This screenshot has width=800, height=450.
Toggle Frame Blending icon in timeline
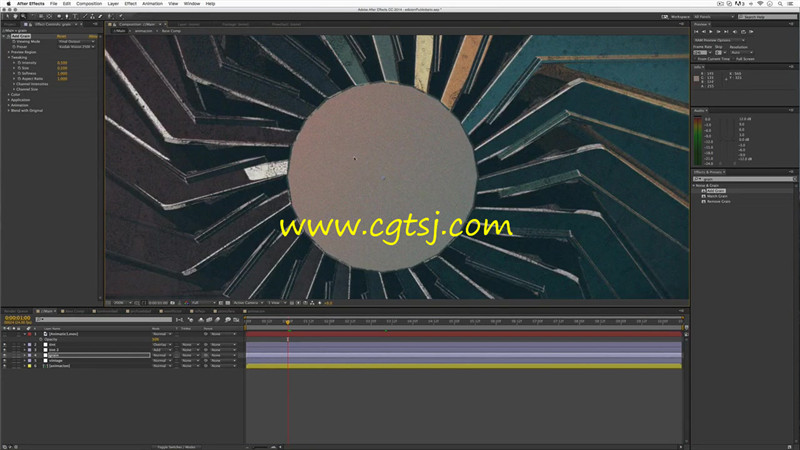(209, 319)
